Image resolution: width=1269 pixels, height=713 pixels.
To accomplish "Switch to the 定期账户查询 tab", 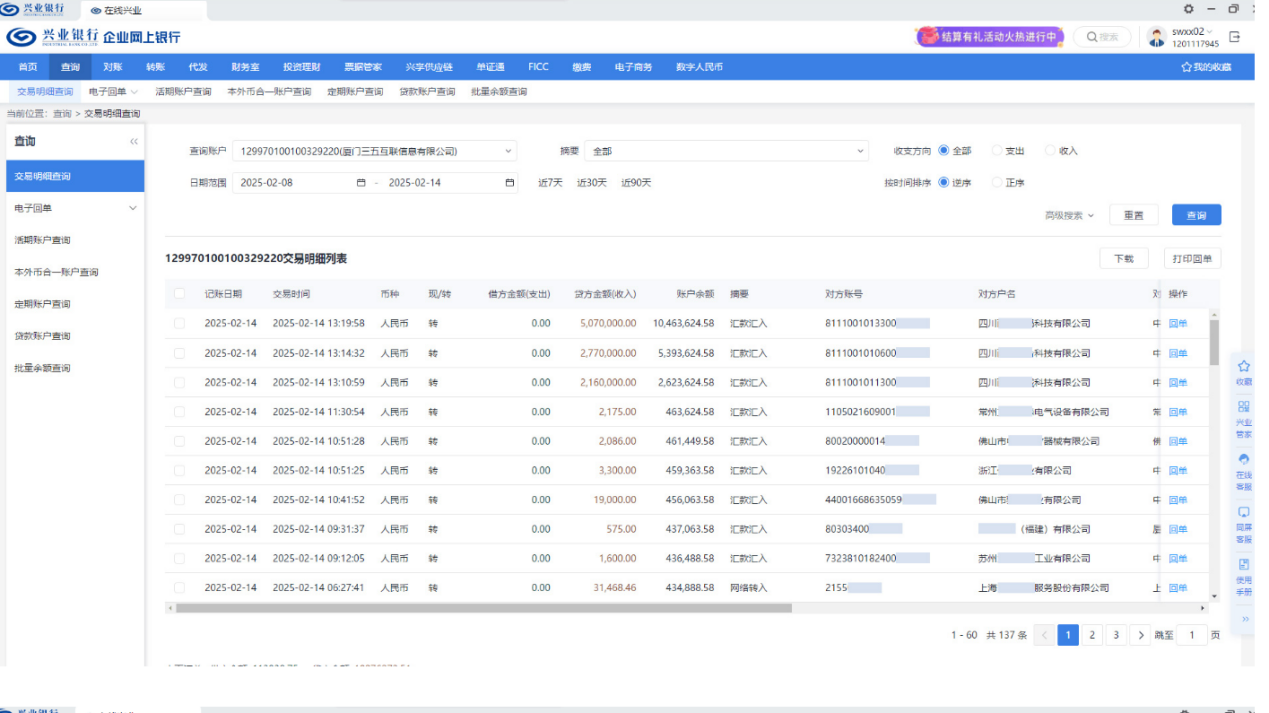I will click(x=355, y=92).
